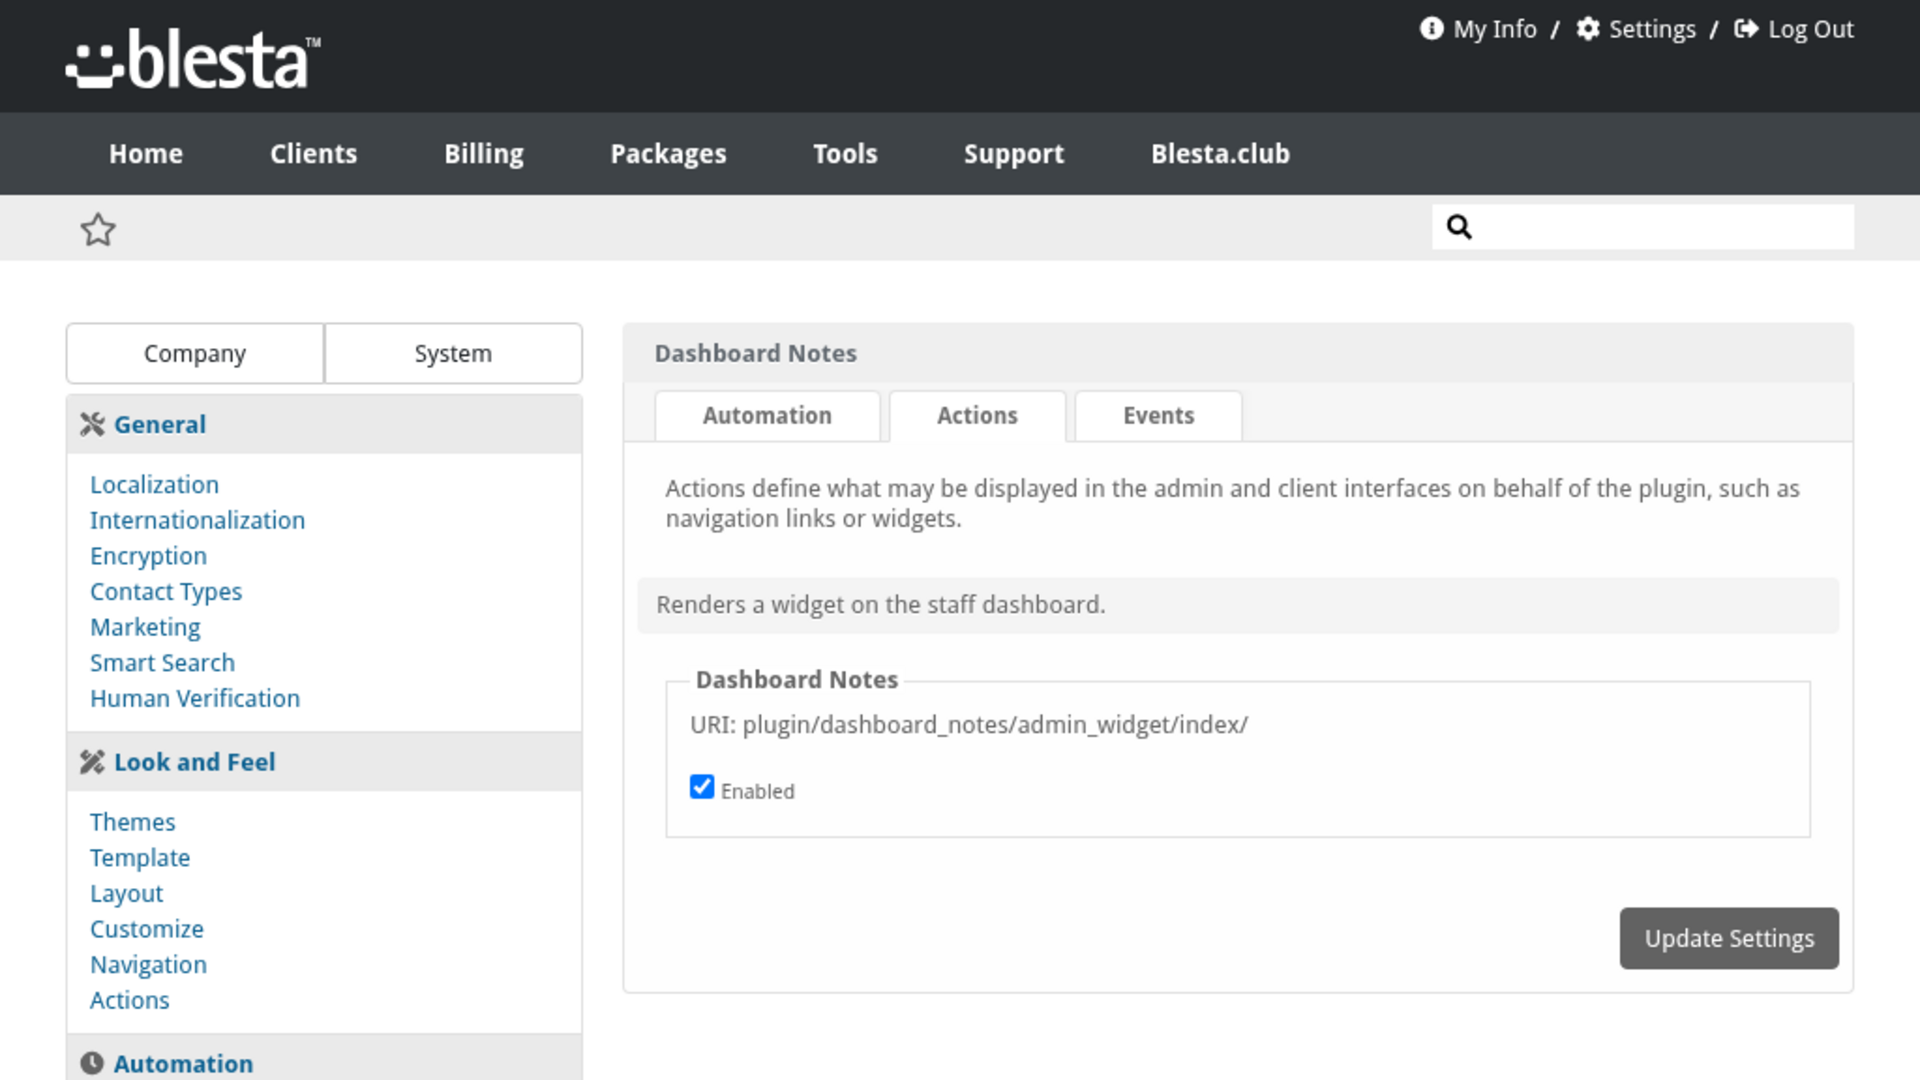Click the Dashboard Notes fieldset legend
This screenshot has height=1080, width=1920.
(797, 680)
